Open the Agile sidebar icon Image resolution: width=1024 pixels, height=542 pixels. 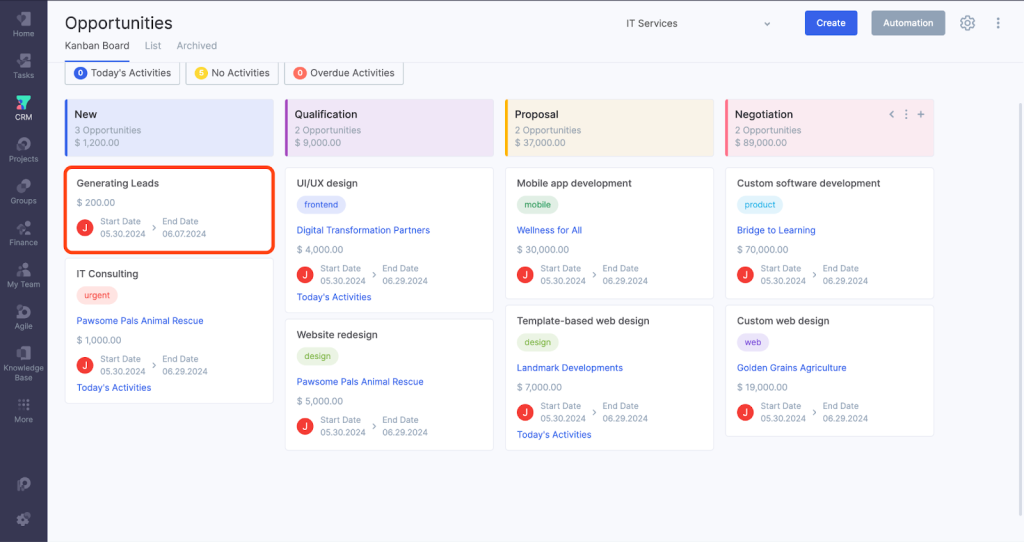(x=23, y=317)
